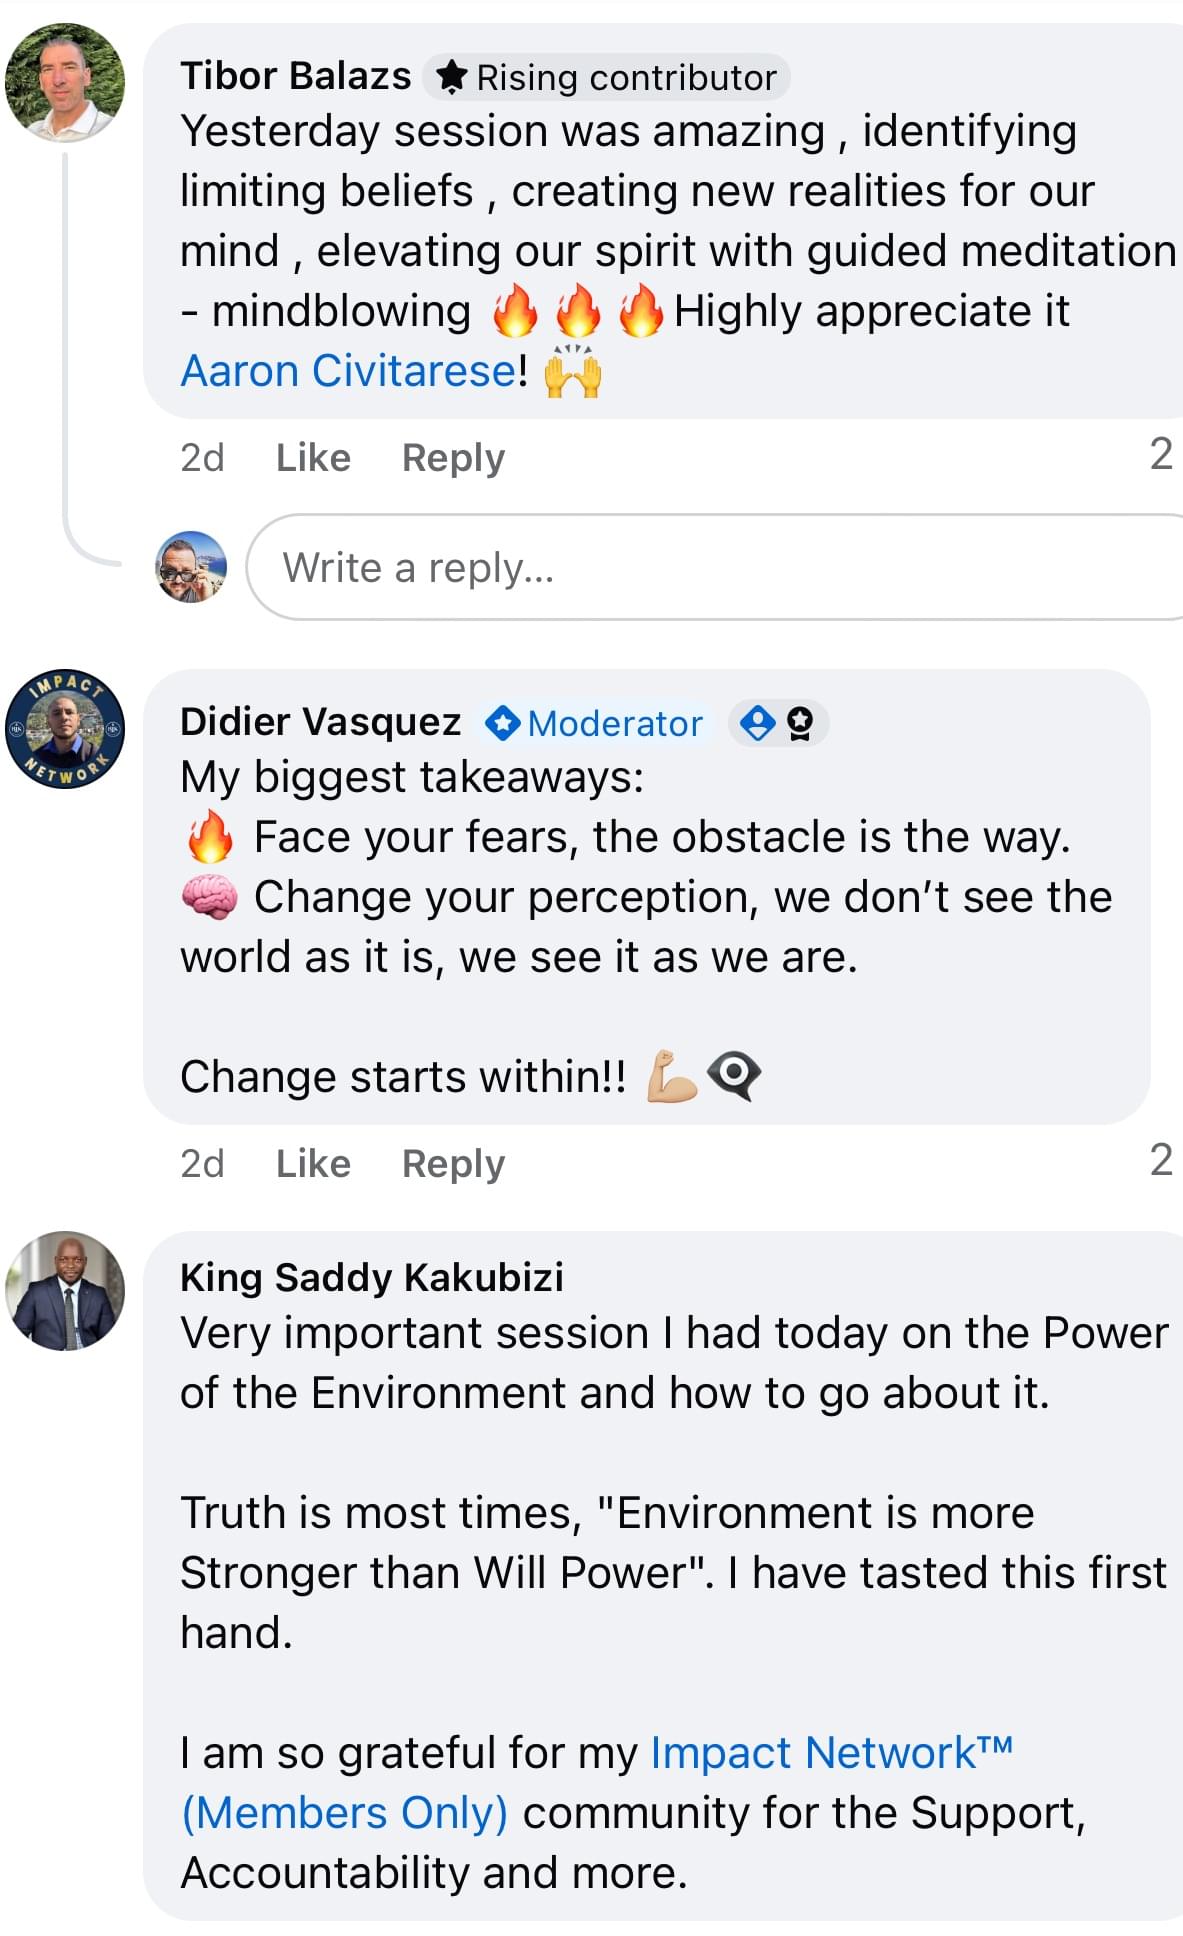Reply to Didier Vasquez's comment
The width and height of the screenshot is (1183, 1936).
(453, 1164)
